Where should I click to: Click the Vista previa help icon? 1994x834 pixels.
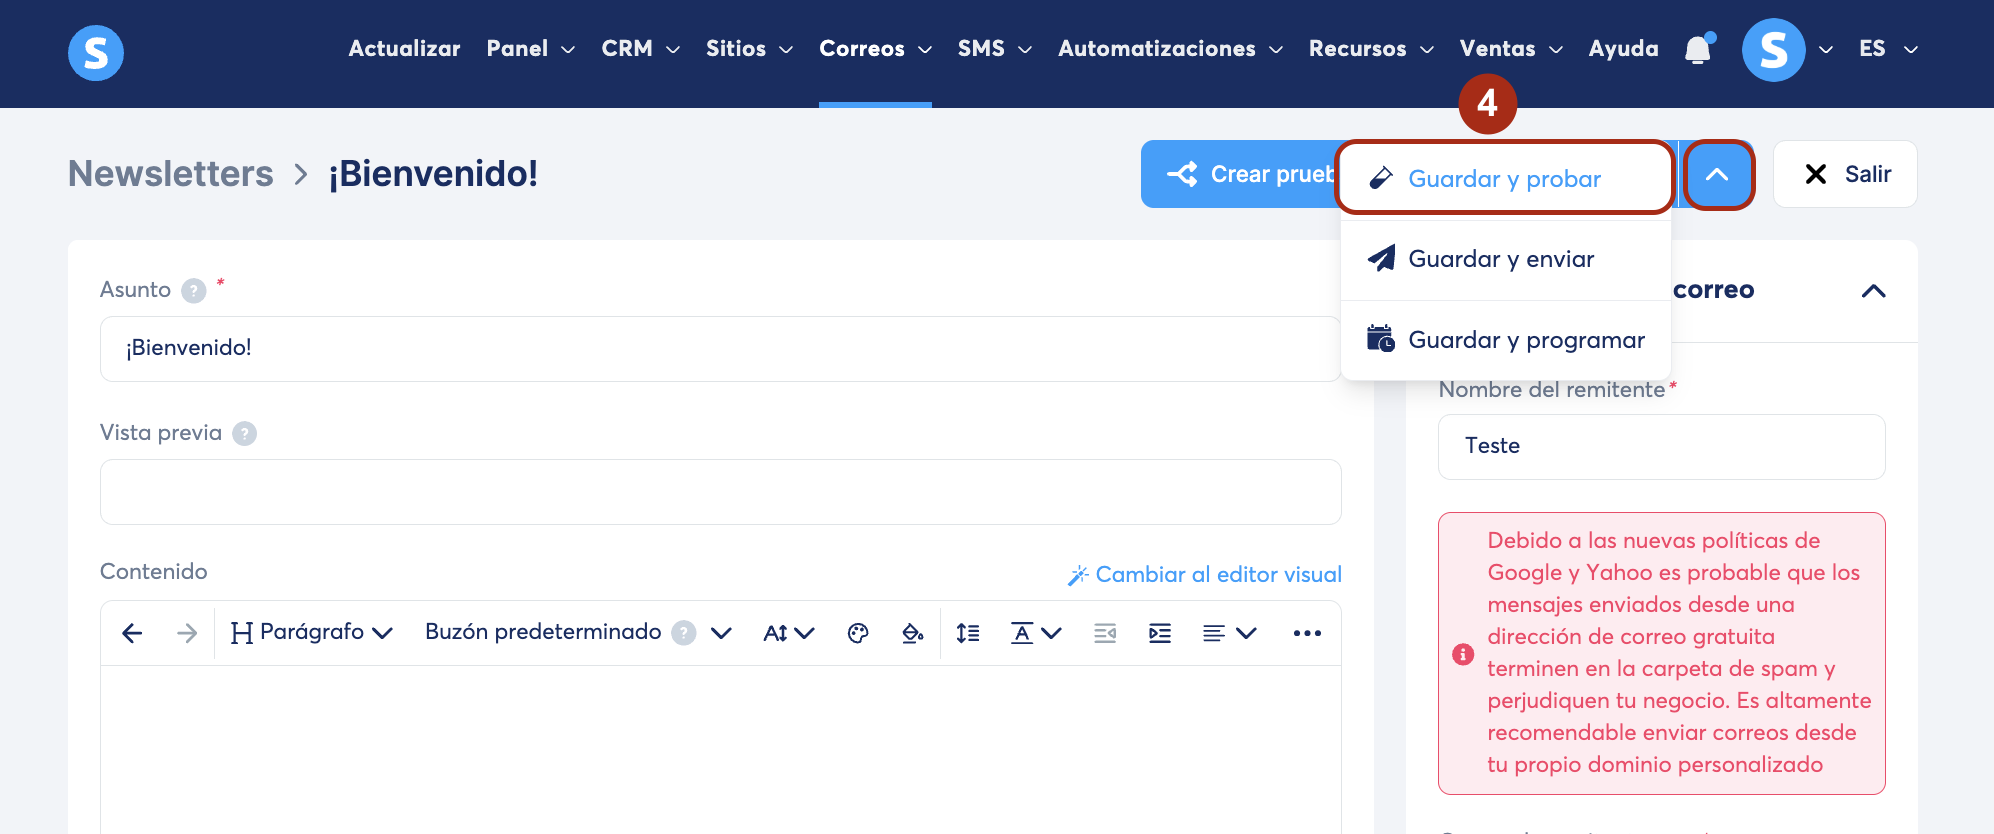tap(244, 433)
